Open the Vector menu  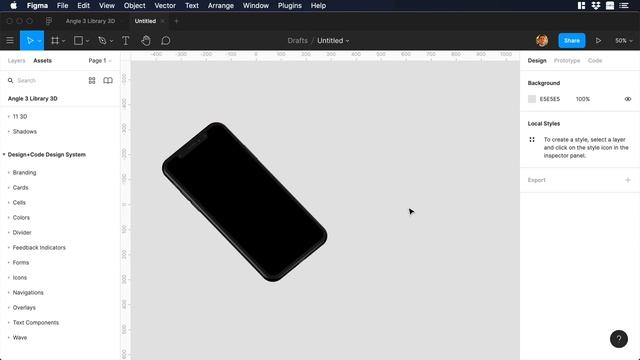pyautogui.click(x=165, y=5)
